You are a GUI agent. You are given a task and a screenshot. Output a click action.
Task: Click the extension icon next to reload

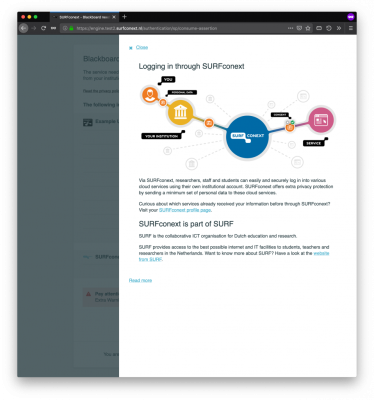(x=53, y=28)
